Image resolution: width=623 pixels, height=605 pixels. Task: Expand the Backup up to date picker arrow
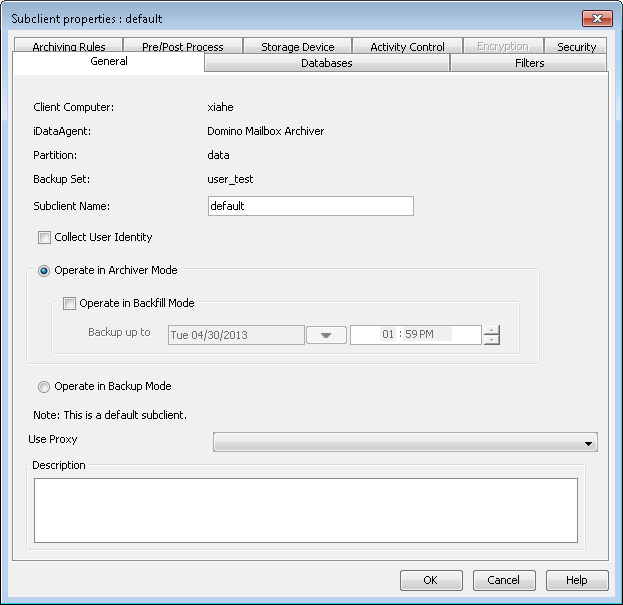pyautogui.click(x=326, y=335)
